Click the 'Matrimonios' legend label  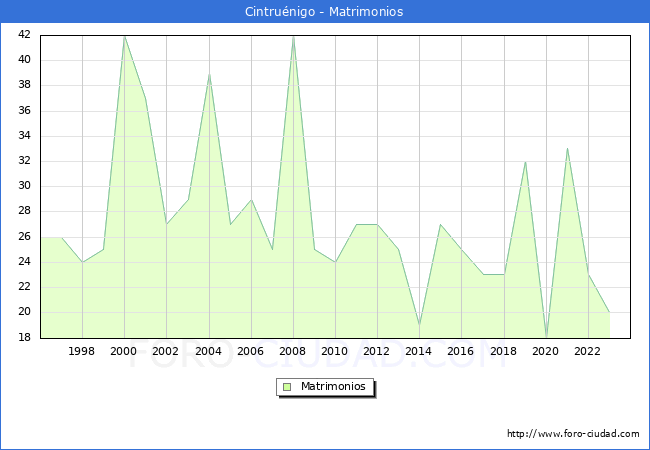pos(333,386)
